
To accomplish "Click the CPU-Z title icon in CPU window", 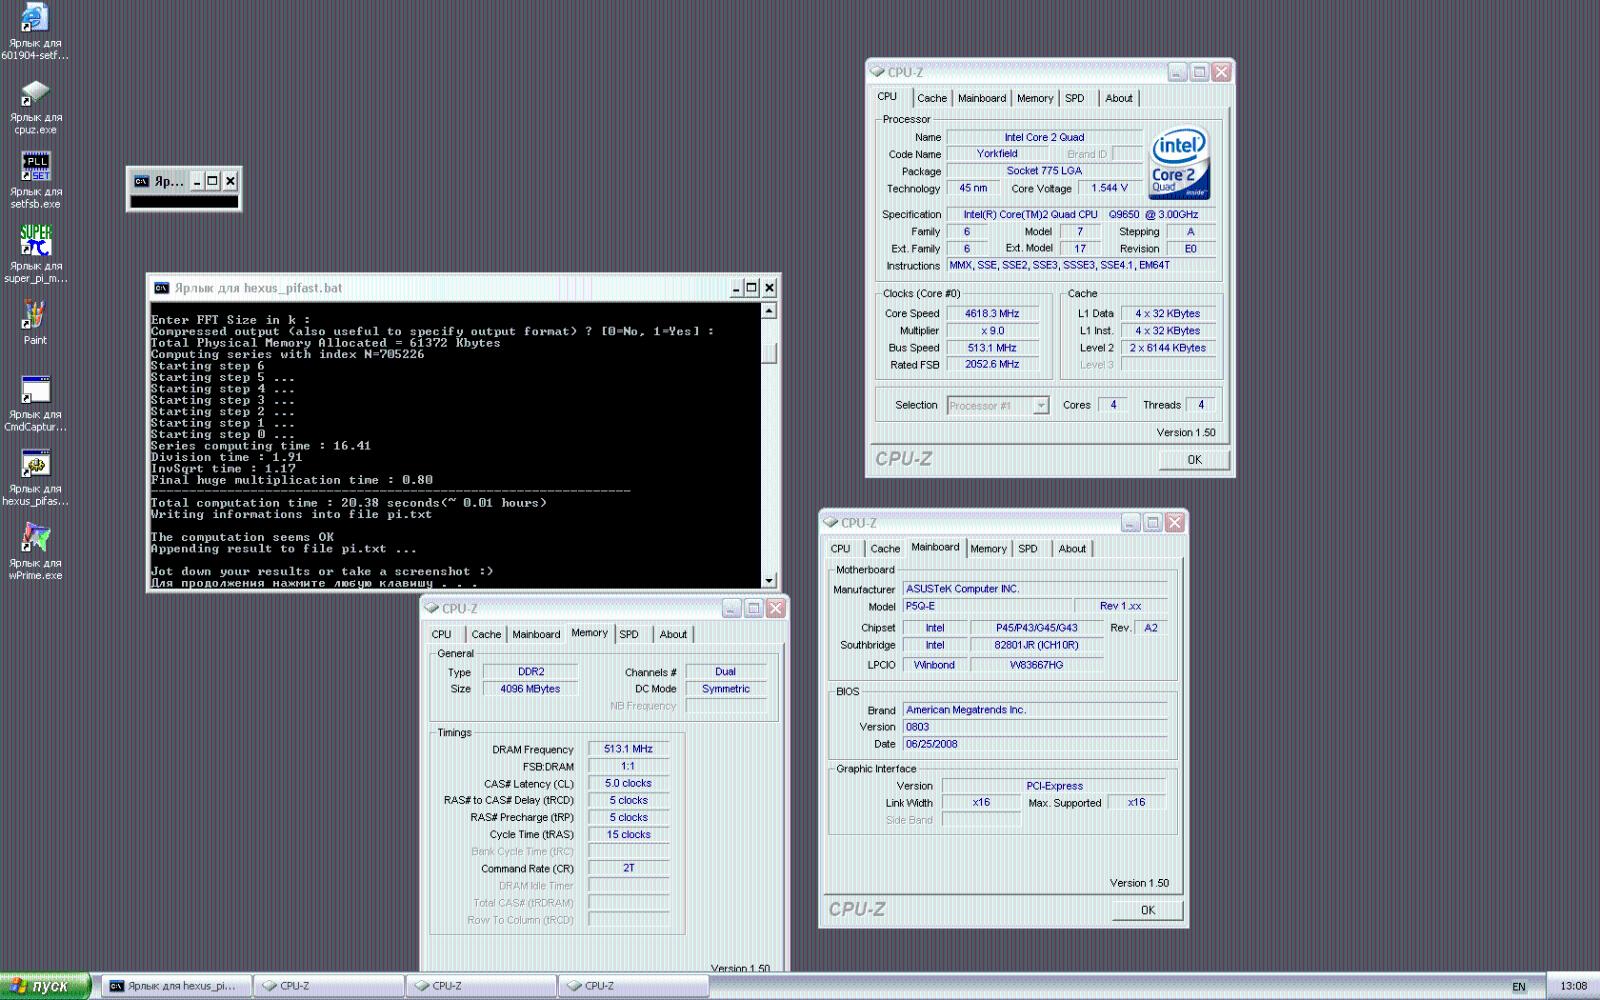I will point(878,72).
